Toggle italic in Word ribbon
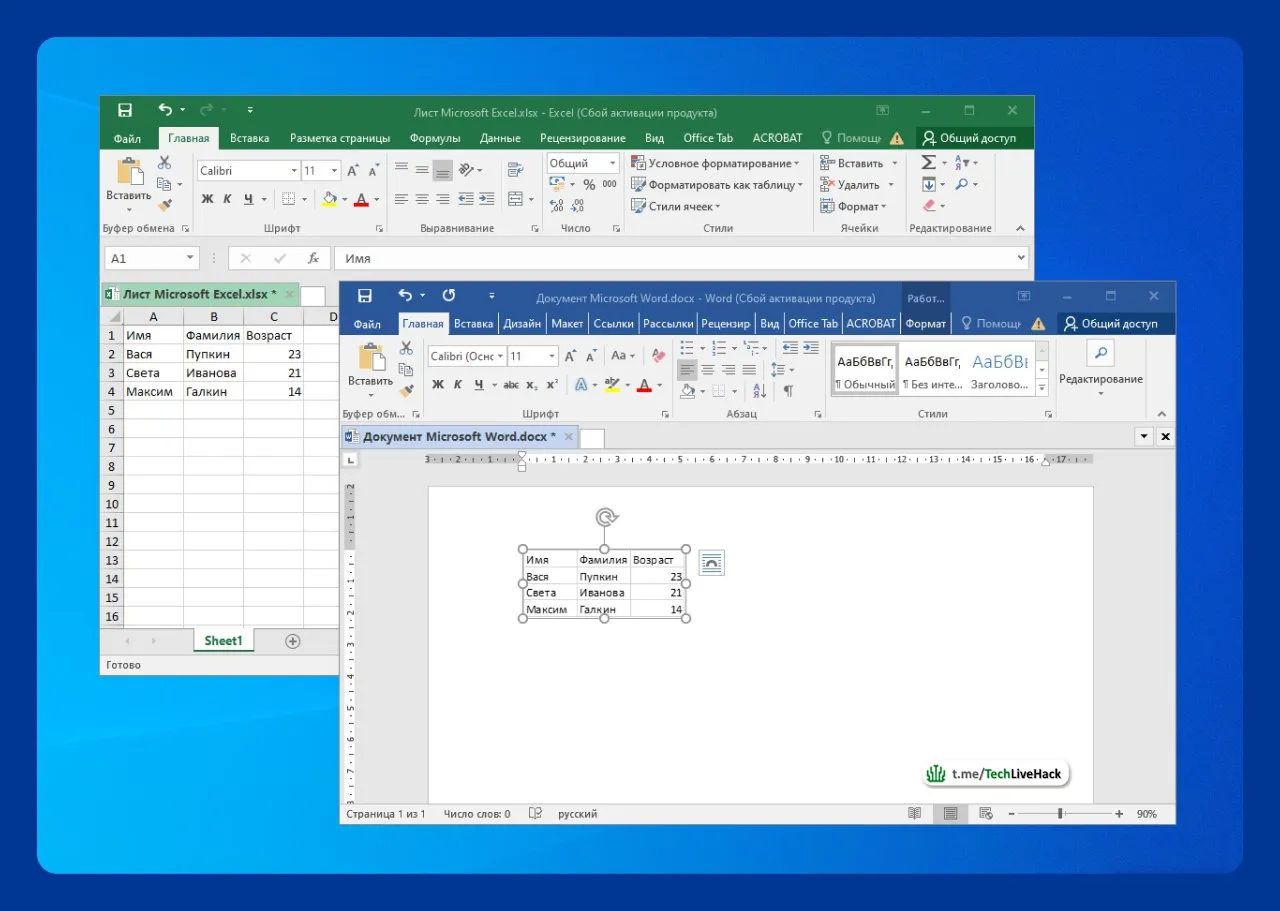The width and height of the screenshot is (1280, 911). (458, 385)
